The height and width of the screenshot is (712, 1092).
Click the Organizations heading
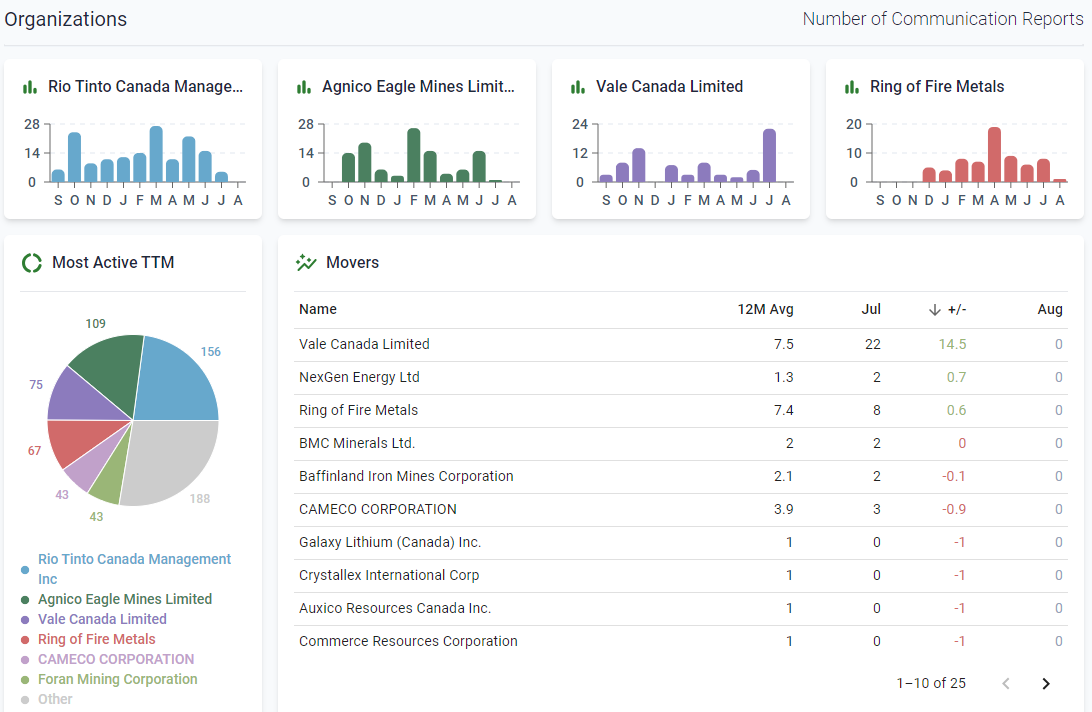pos(65,19)
